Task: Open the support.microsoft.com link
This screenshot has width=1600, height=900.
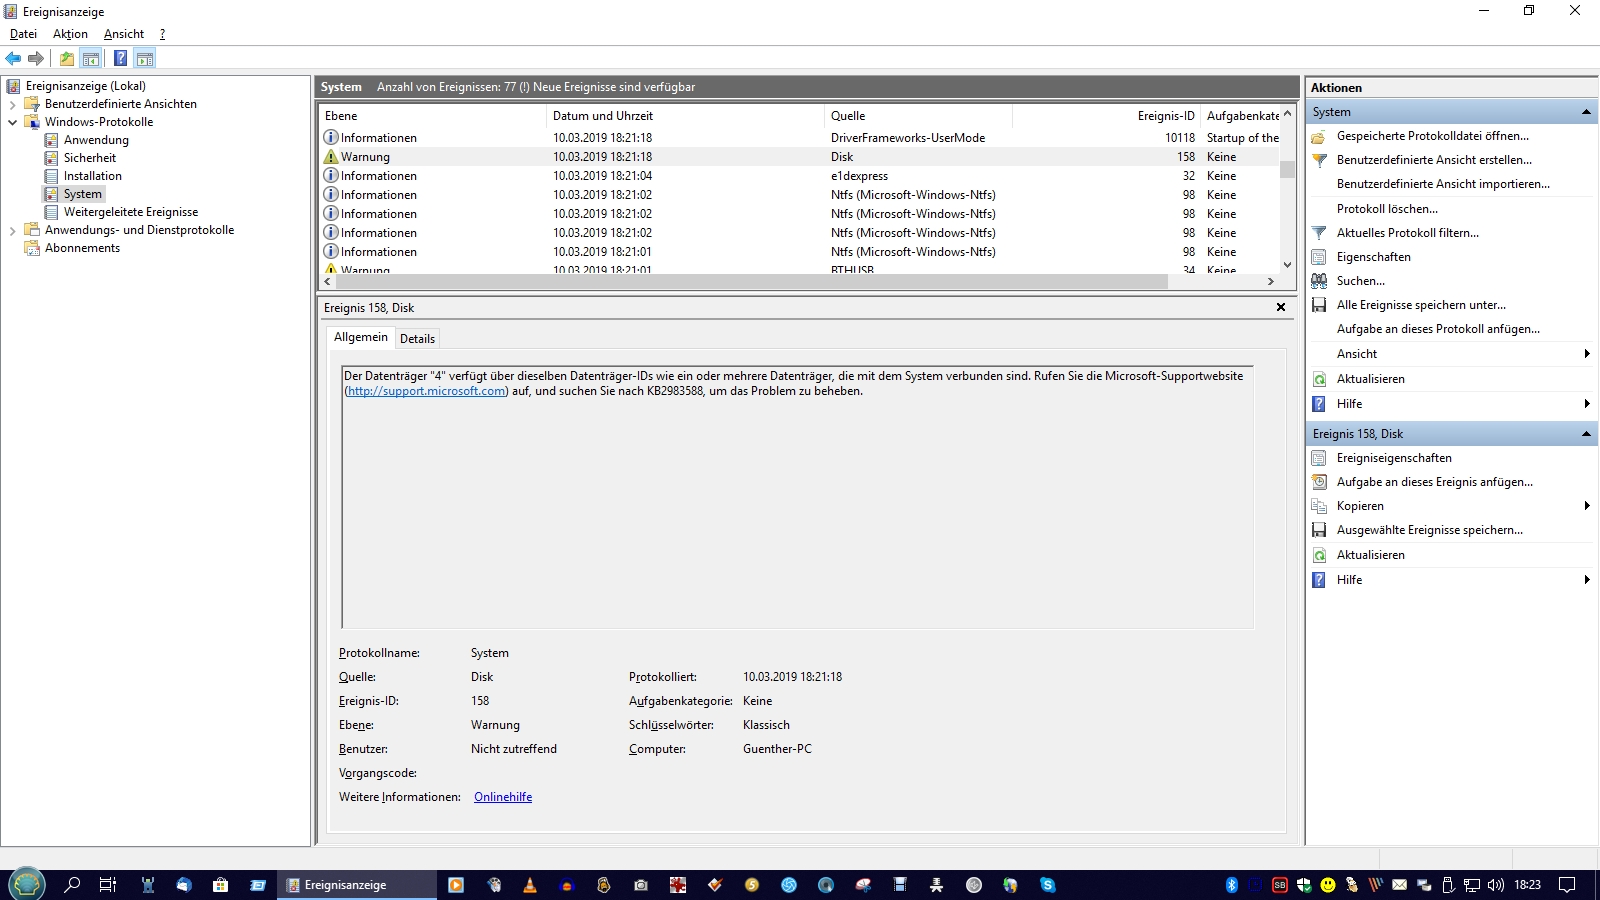Action: (427, 391)
